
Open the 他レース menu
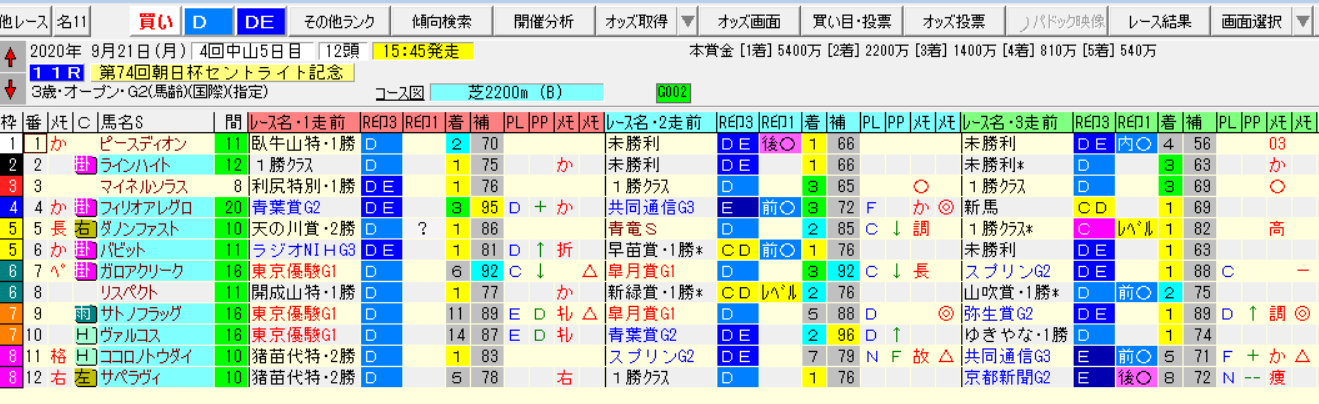[x=23, y=21]
